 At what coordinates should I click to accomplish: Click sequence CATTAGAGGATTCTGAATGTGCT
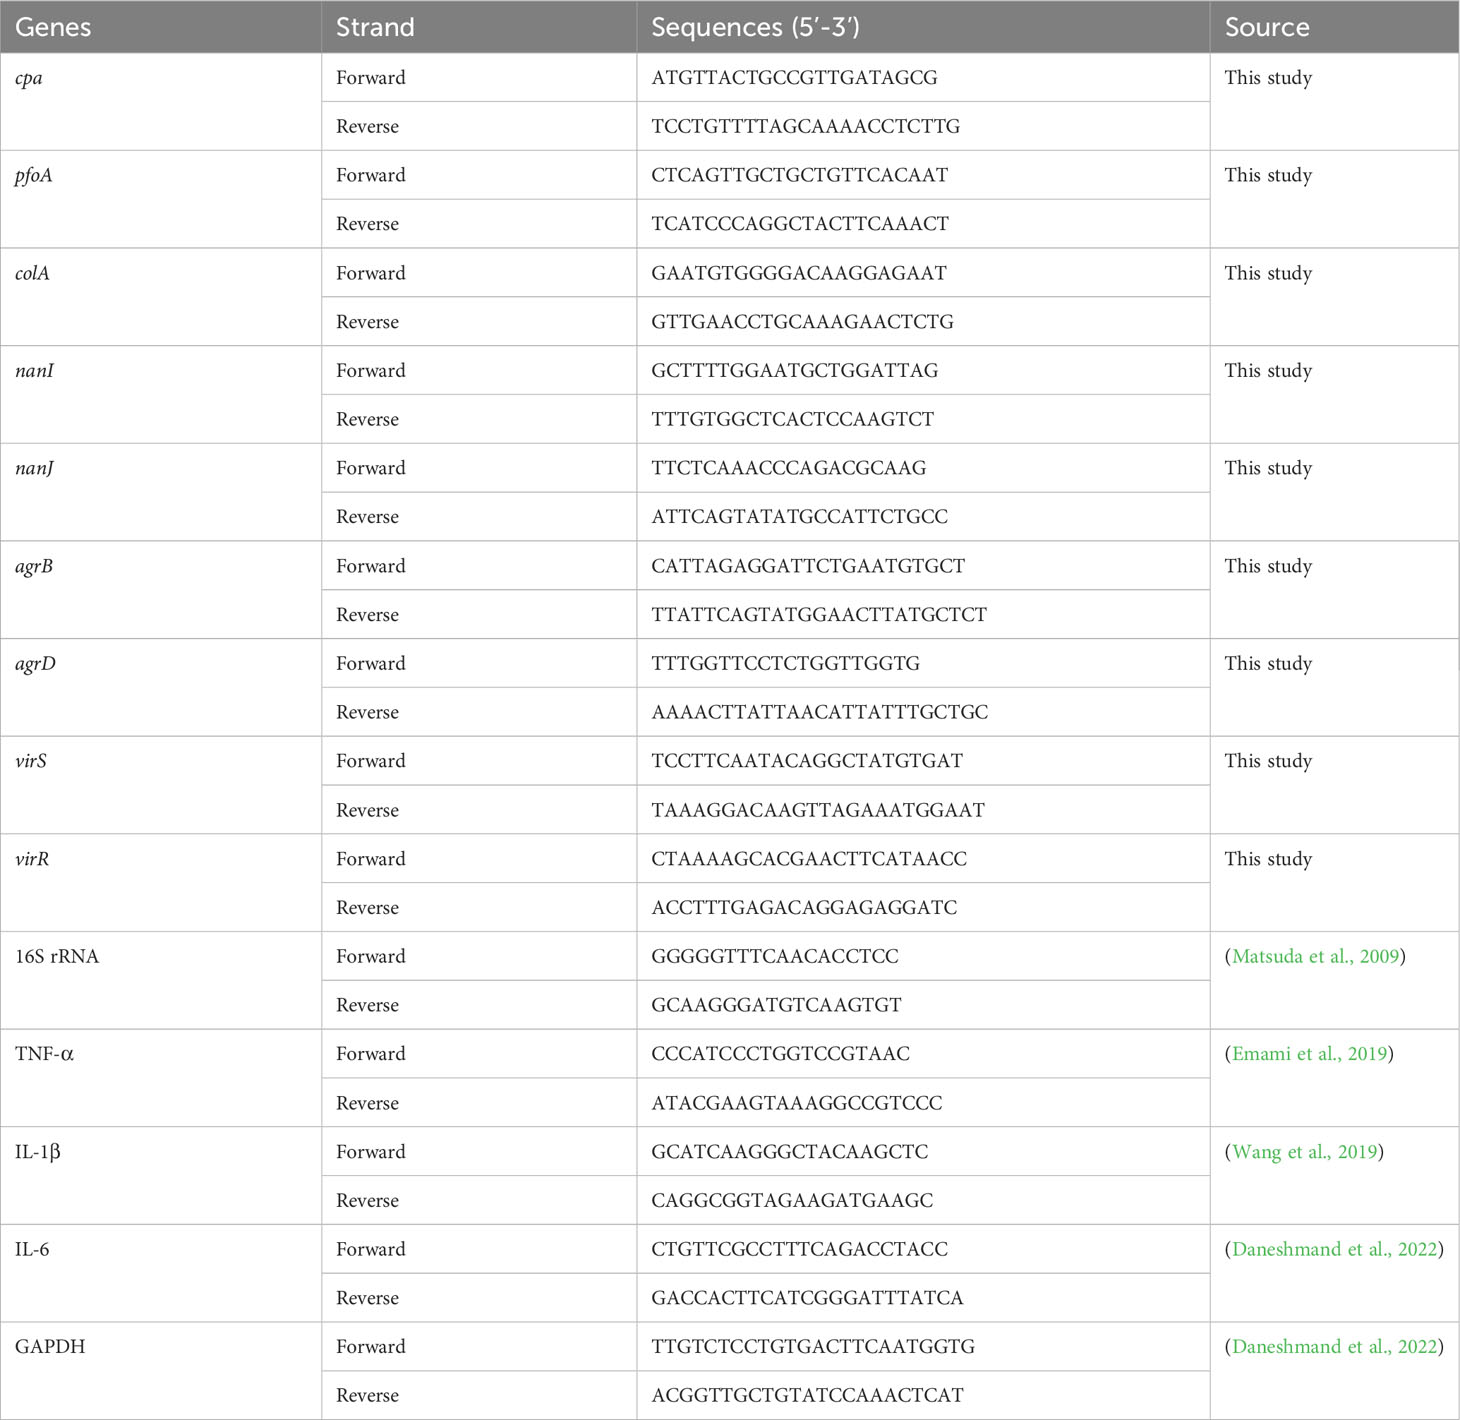pyautogui.click(x=808, y=566)
